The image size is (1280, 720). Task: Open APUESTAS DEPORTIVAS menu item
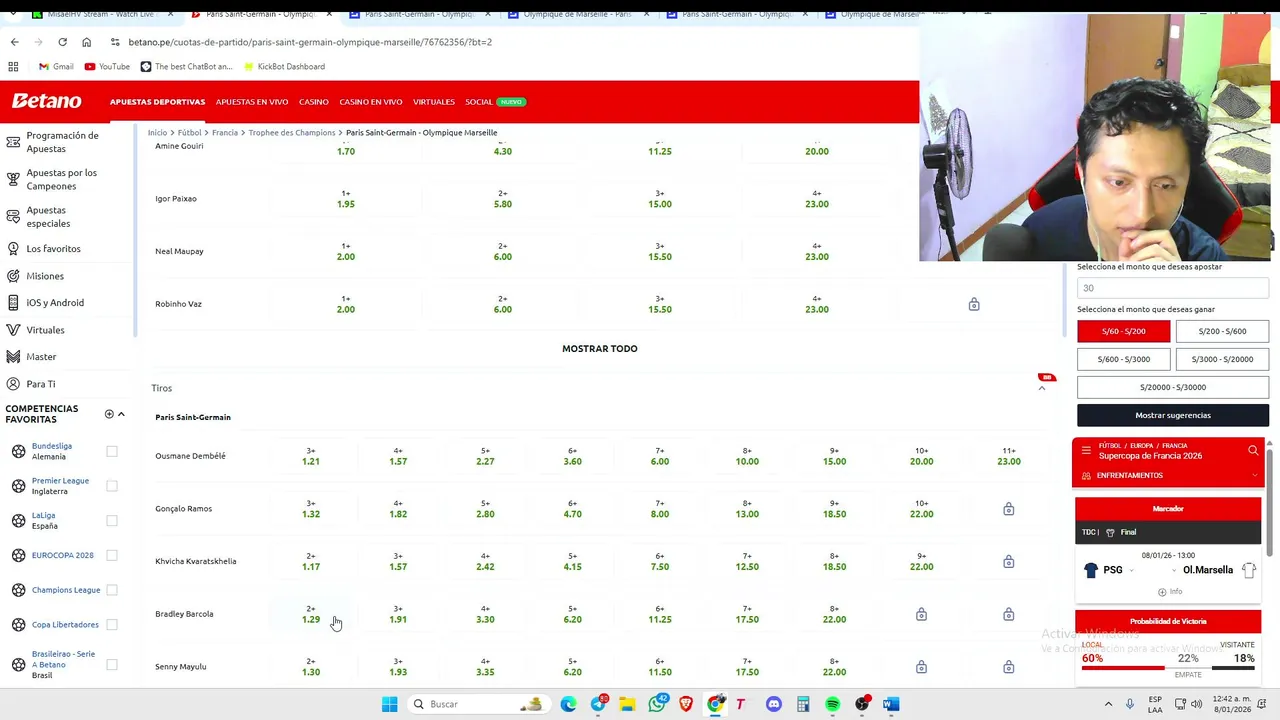pyautogui.click(x=157, y=102)
